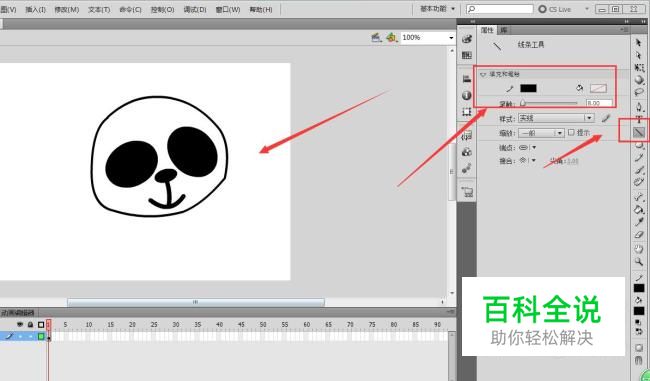Select the Paint Bucket tool
This screenshot has height=381, width=650.
(x=639, y=209)
